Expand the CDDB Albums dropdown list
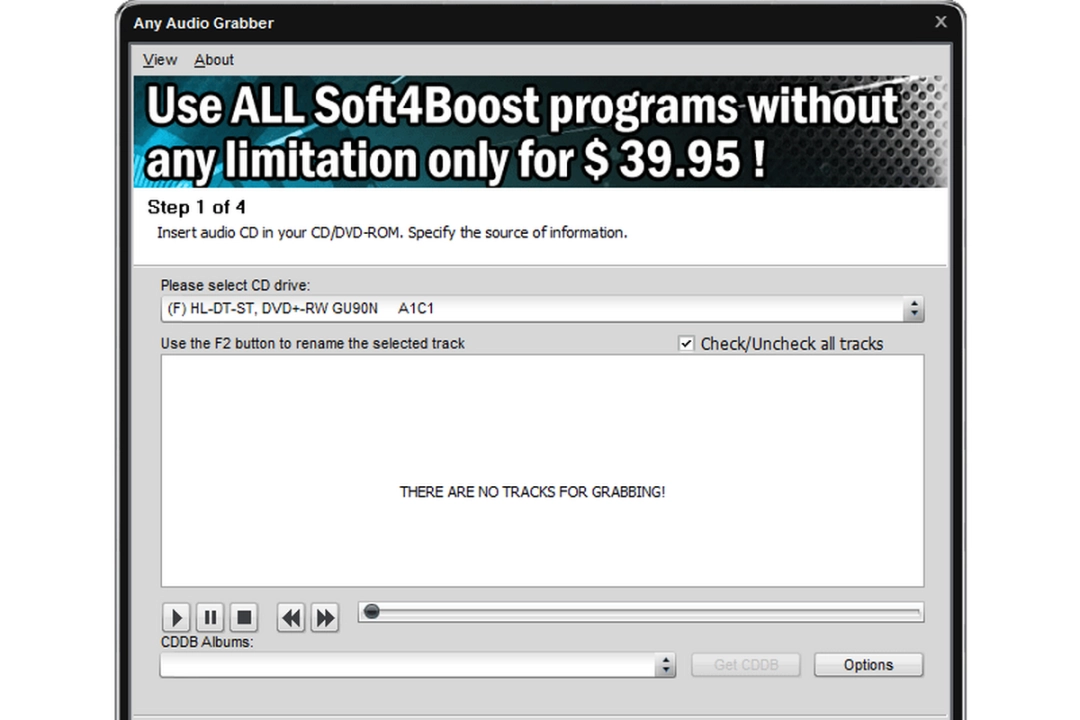The height and width of the screenshot is (720, 1080). coord(665,664)
